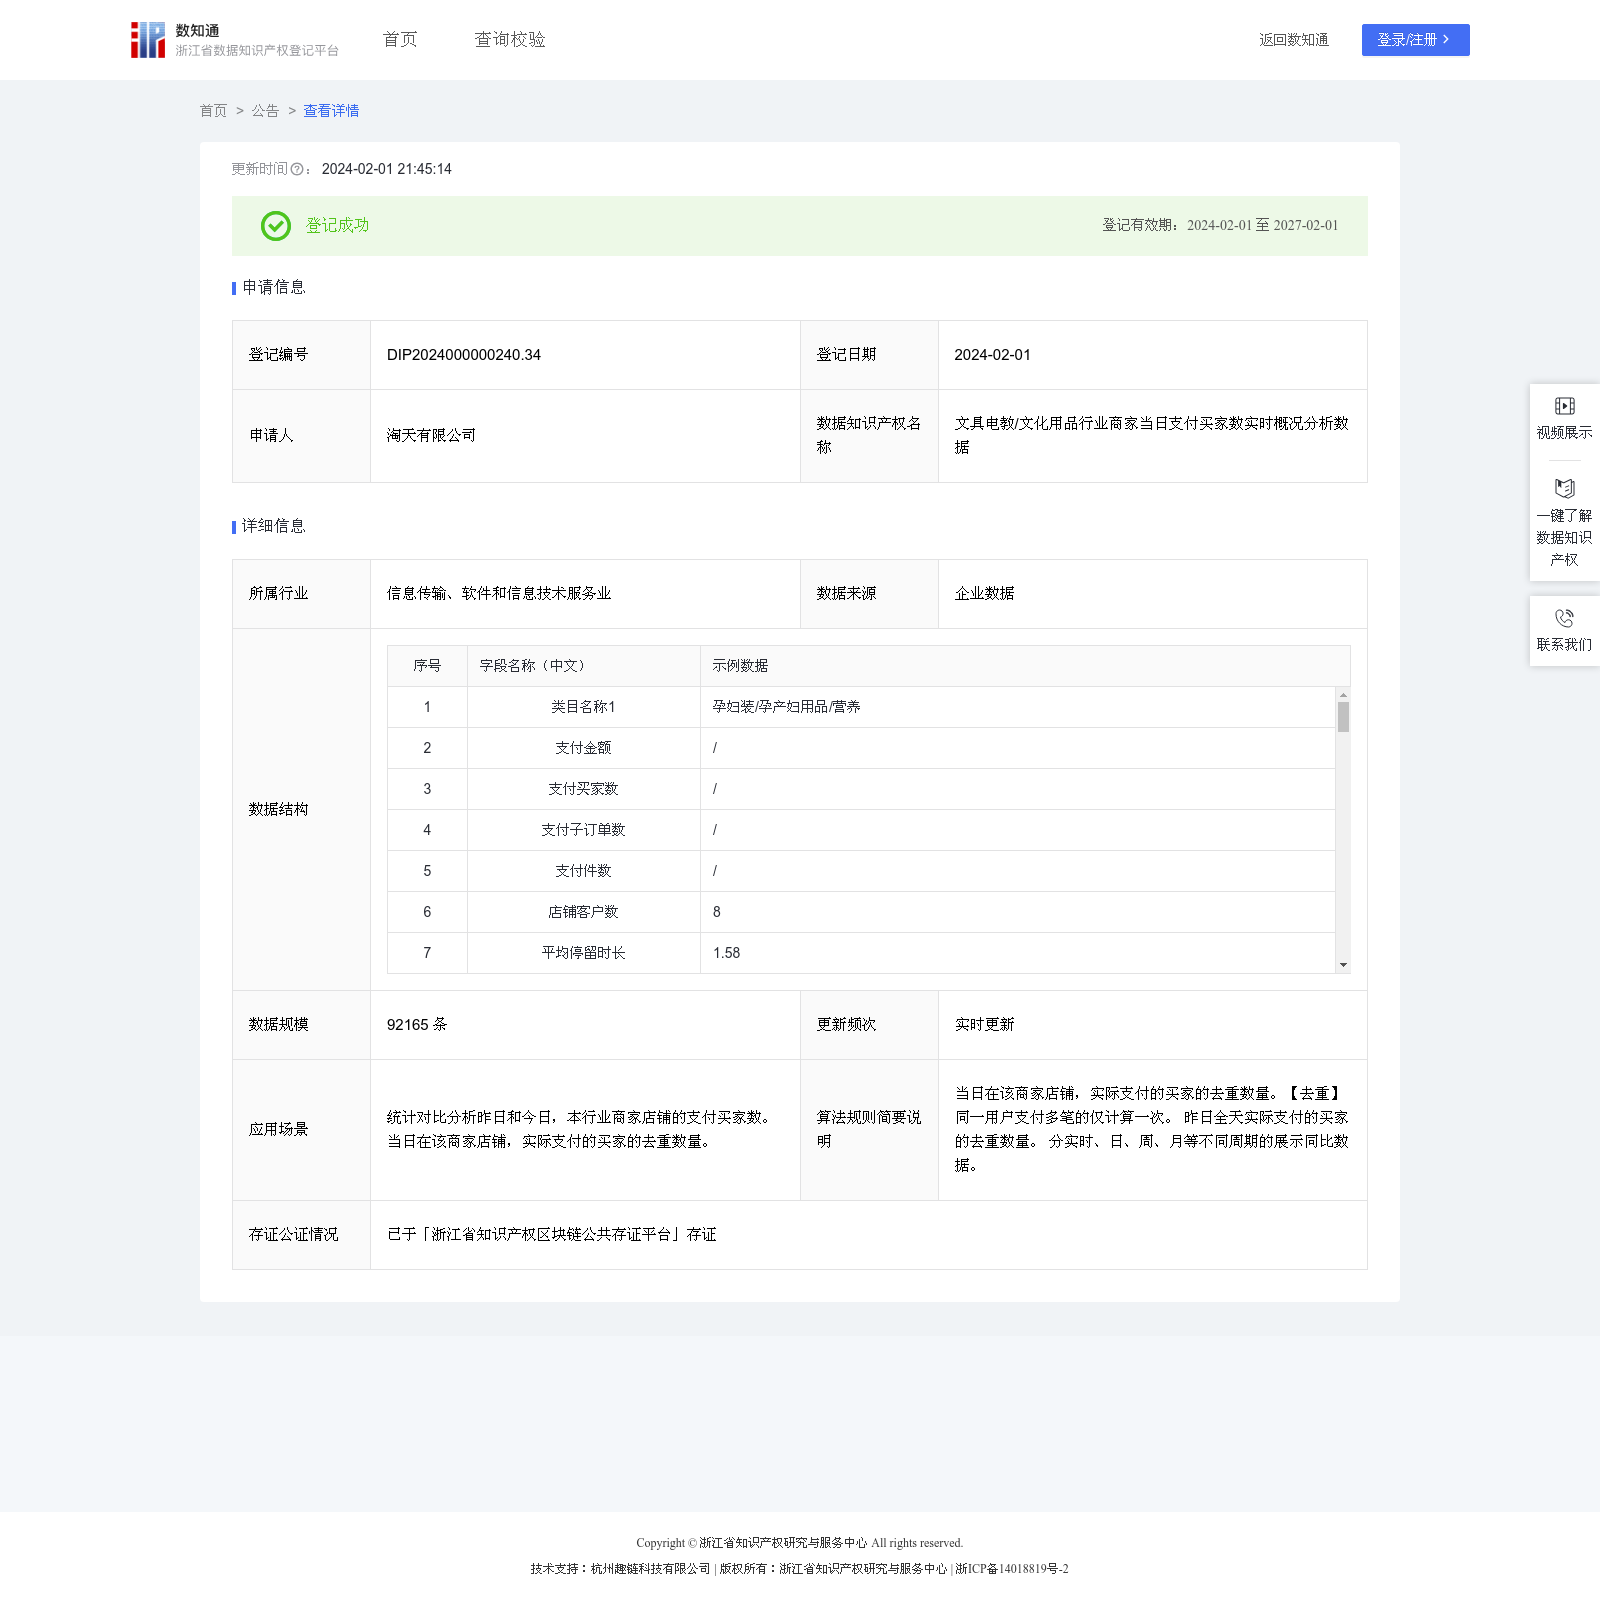The height and width of the screenshot is (1600, 1600).
Task: Select the 类目名称1 row in table
Action: (x=583, y=707)
